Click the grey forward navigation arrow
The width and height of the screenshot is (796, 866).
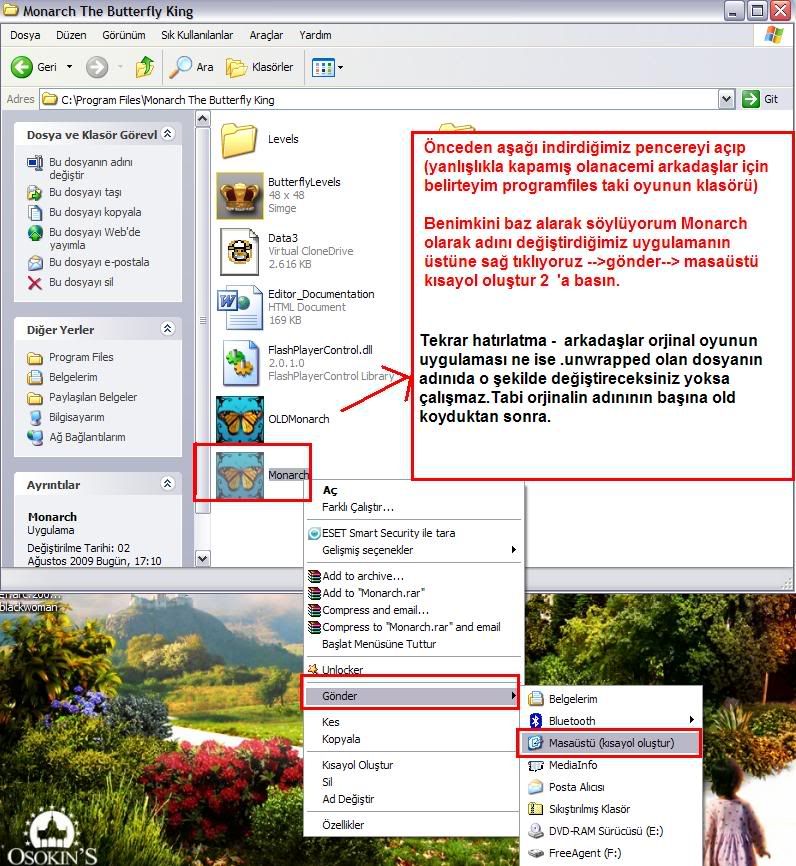(97, 67)
